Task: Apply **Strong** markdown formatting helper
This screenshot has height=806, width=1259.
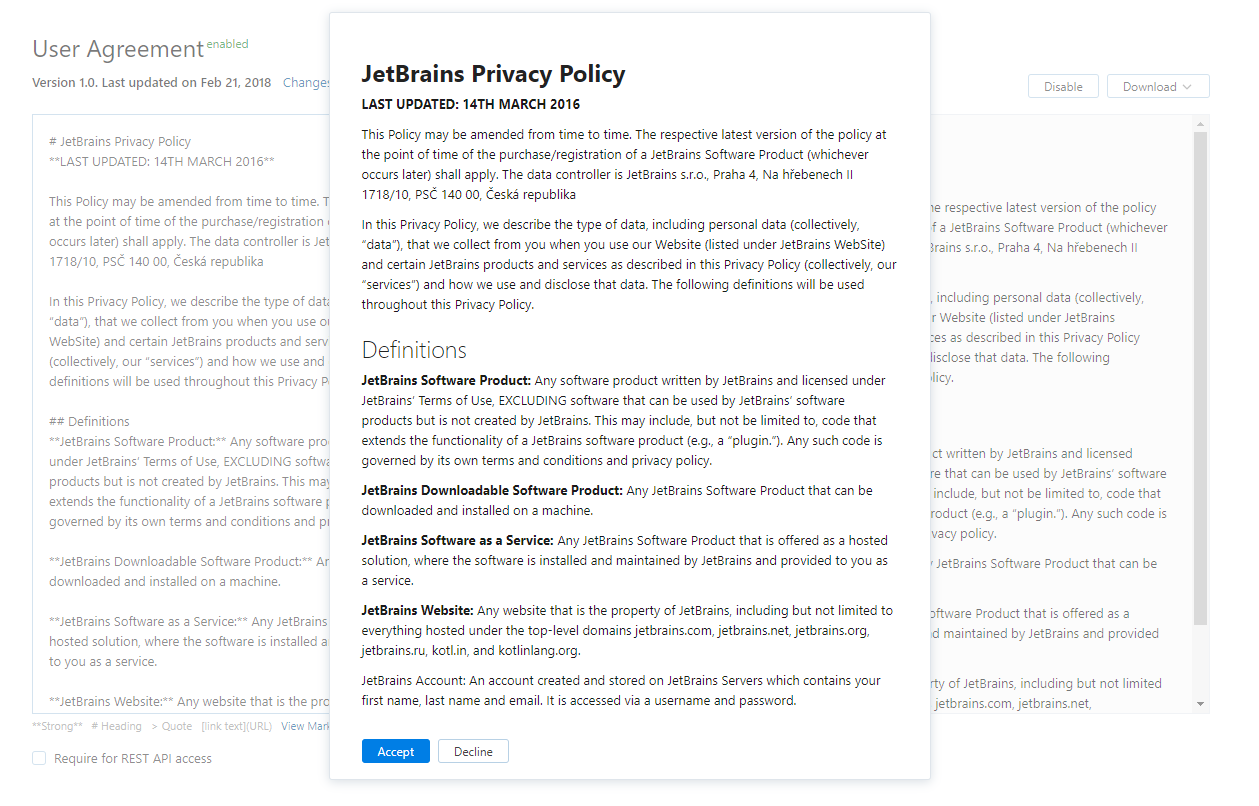Action: click(x=56, y=725)
